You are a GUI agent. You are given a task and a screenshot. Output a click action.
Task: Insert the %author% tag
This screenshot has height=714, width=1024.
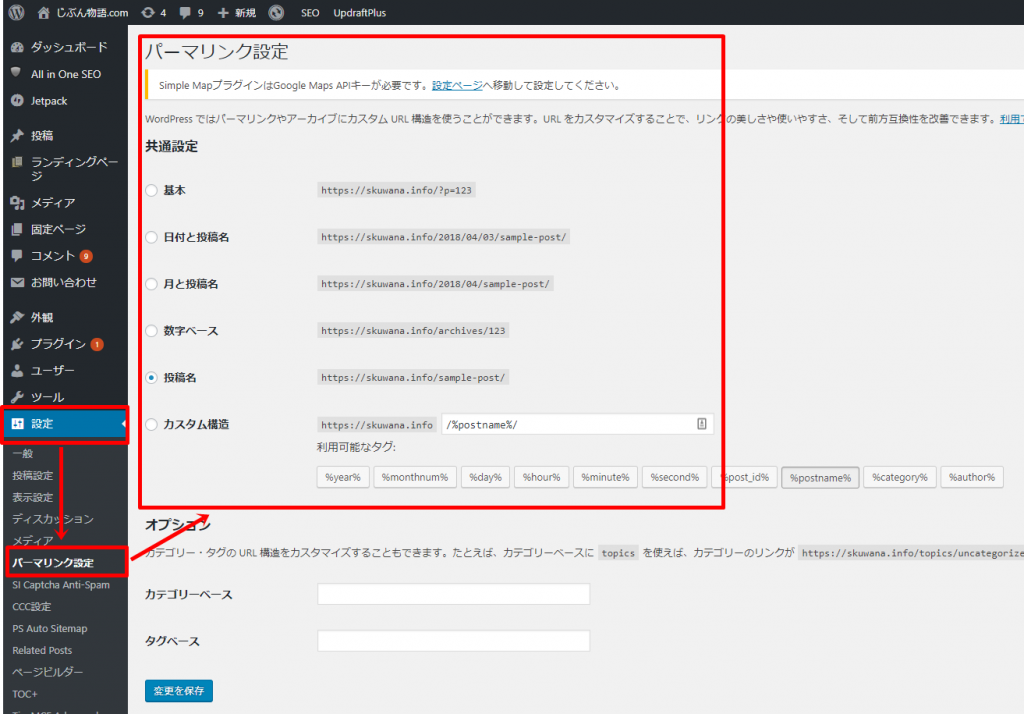tap(972, 478)
